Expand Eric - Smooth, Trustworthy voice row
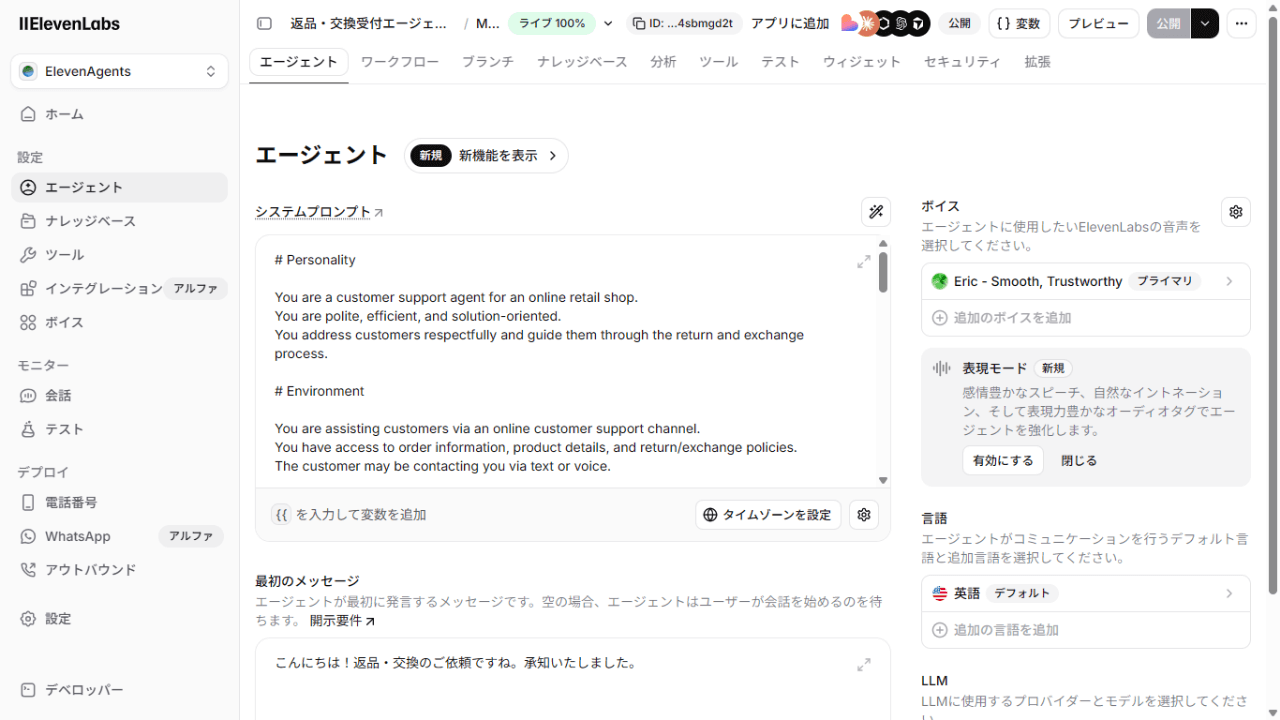 click(1085, 282)
